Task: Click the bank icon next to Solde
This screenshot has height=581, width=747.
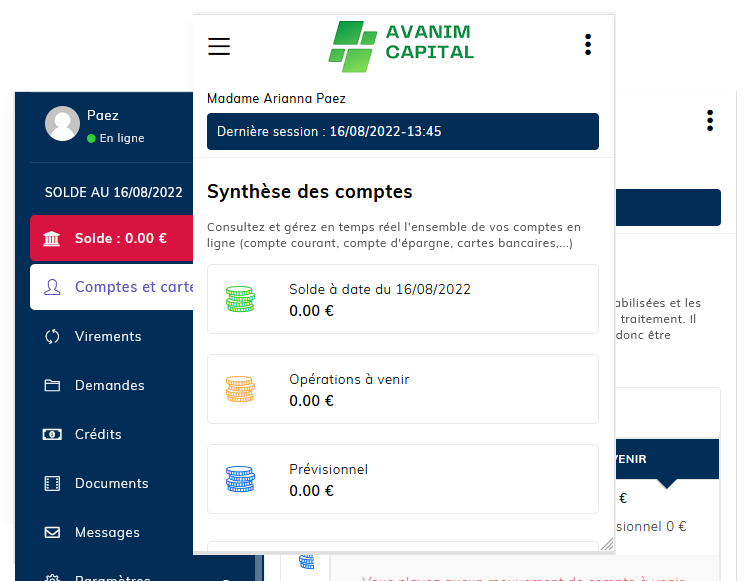Action: tap(51, 238)
